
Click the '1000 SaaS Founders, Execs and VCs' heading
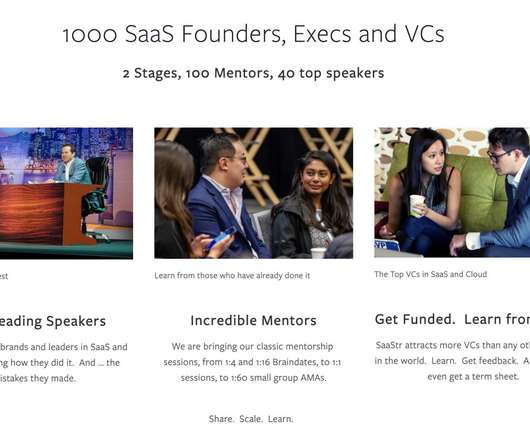[254, 34]
